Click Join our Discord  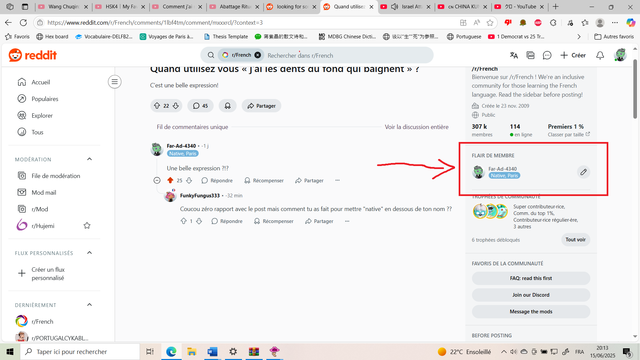click(531, 295)
